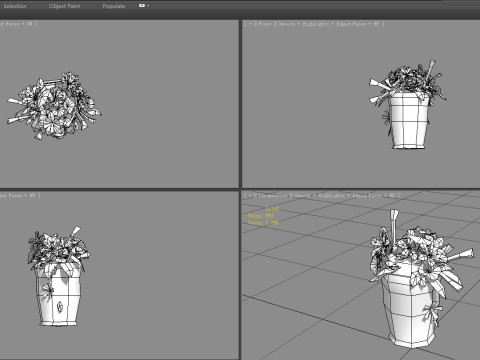The image size is (480, 360).
Task: Open the ribbon display options arrow
Action: point(148,6)
